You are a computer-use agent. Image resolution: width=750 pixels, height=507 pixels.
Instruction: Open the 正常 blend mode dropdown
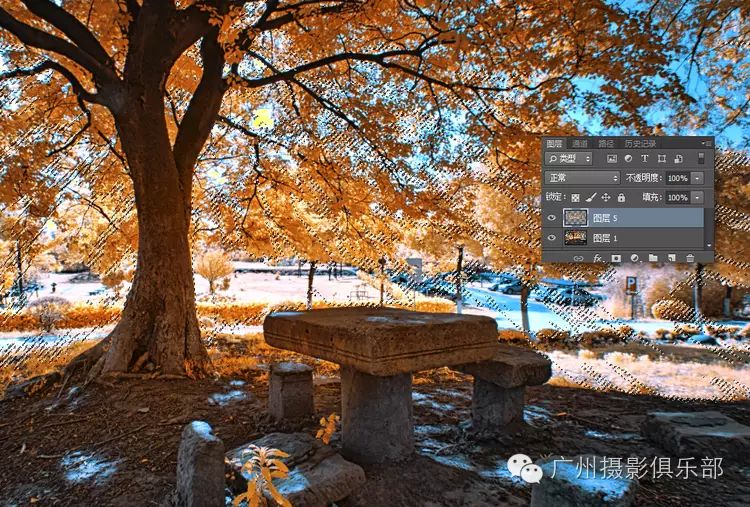583,178
